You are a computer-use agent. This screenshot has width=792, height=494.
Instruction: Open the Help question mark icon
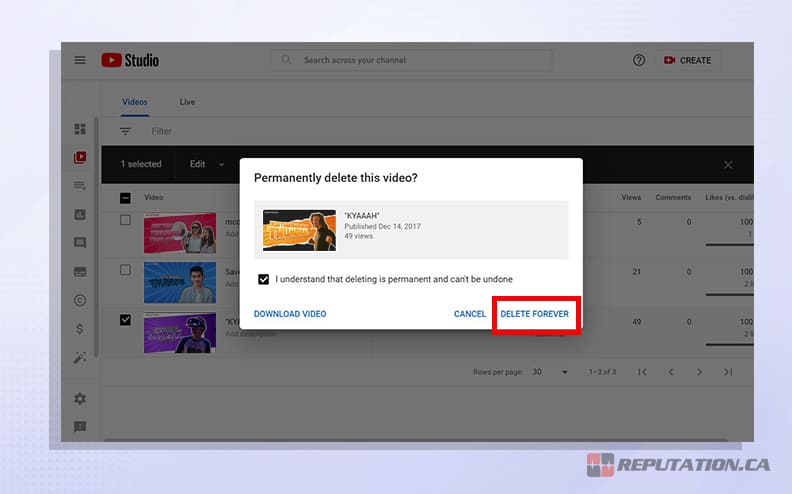tap(639, 60)
